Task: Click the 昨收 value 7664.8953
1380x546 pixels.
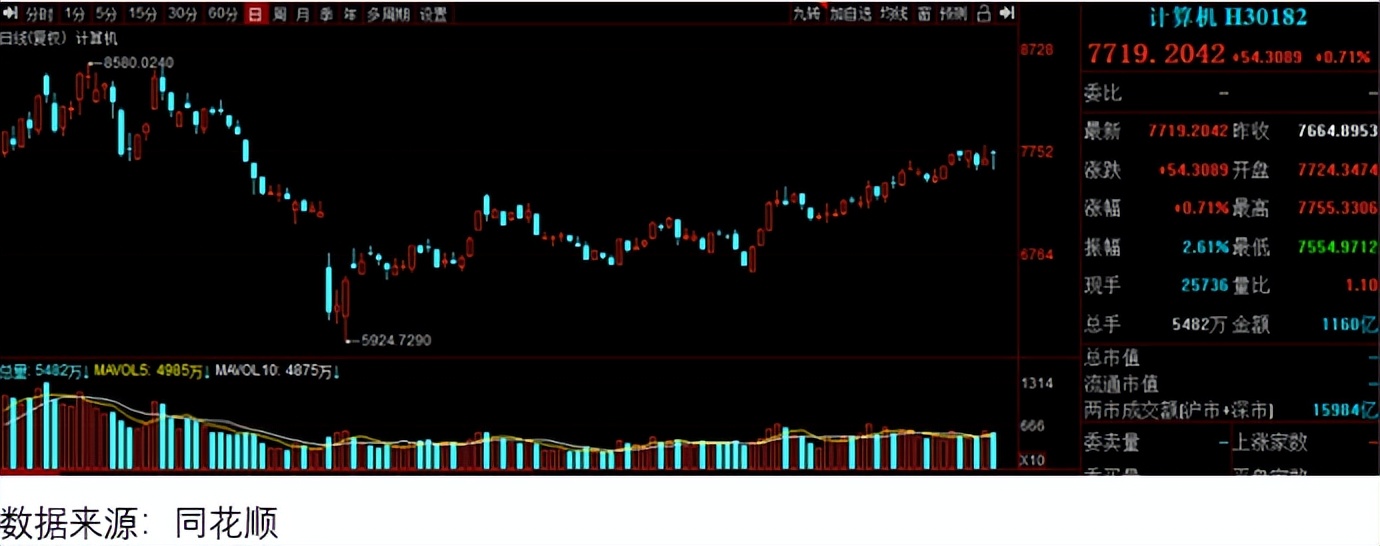Action: coord(1337,131)
